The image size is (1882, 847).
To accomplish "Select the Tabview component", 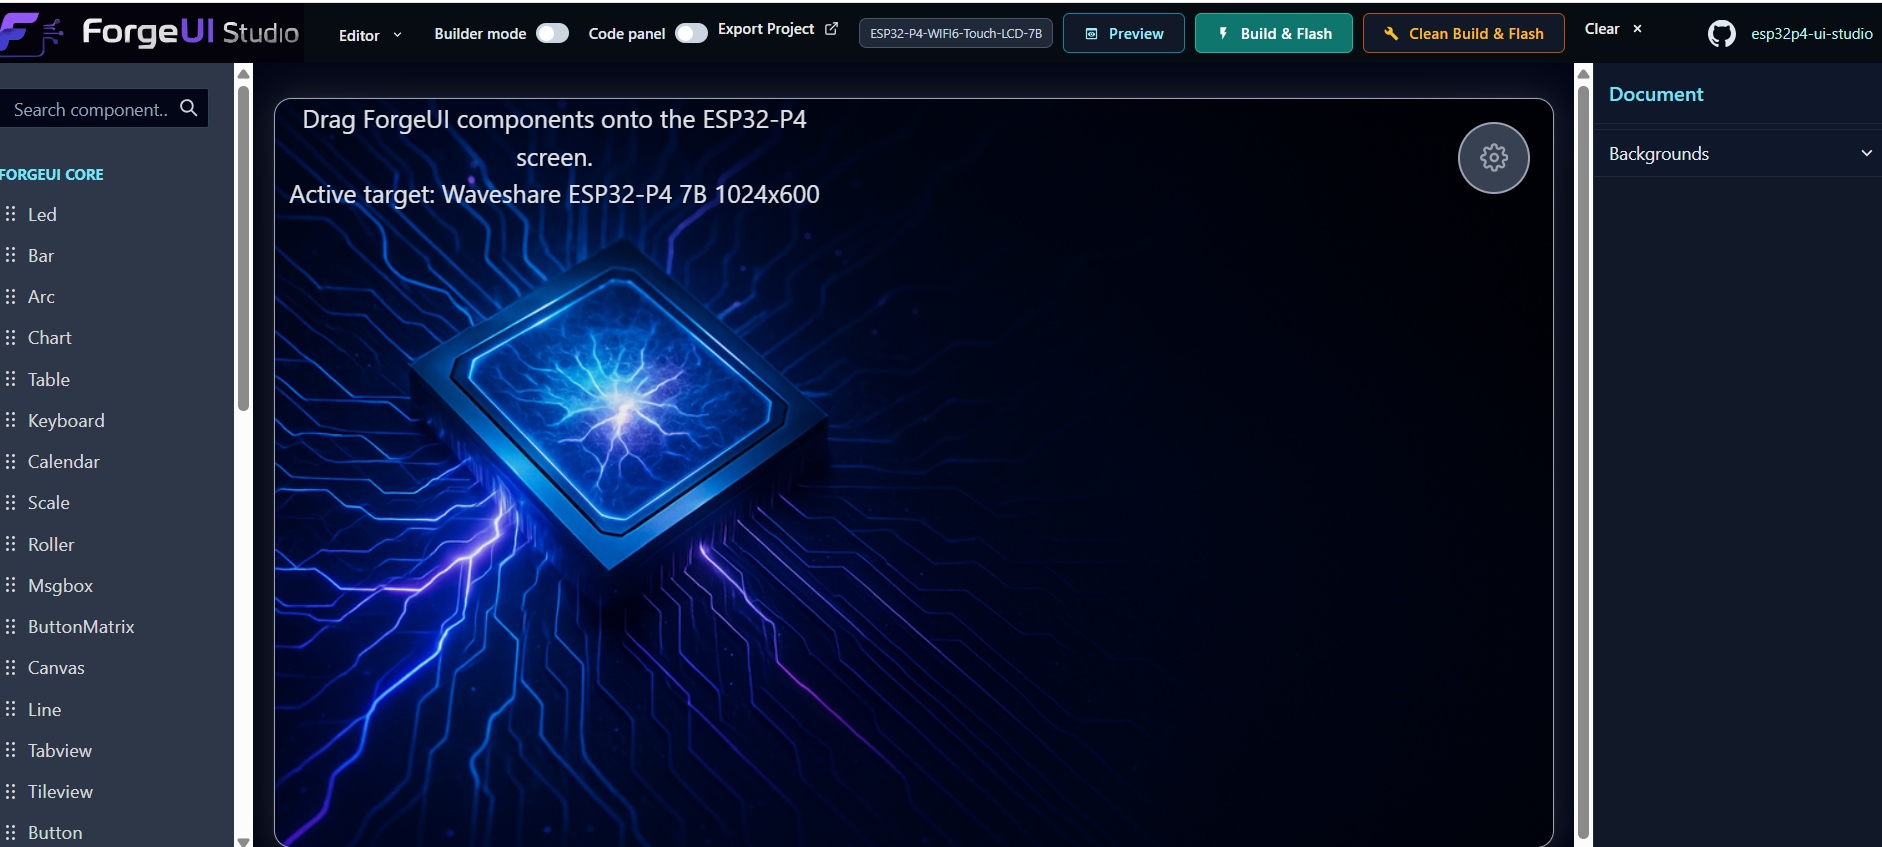I will (60, 751).
